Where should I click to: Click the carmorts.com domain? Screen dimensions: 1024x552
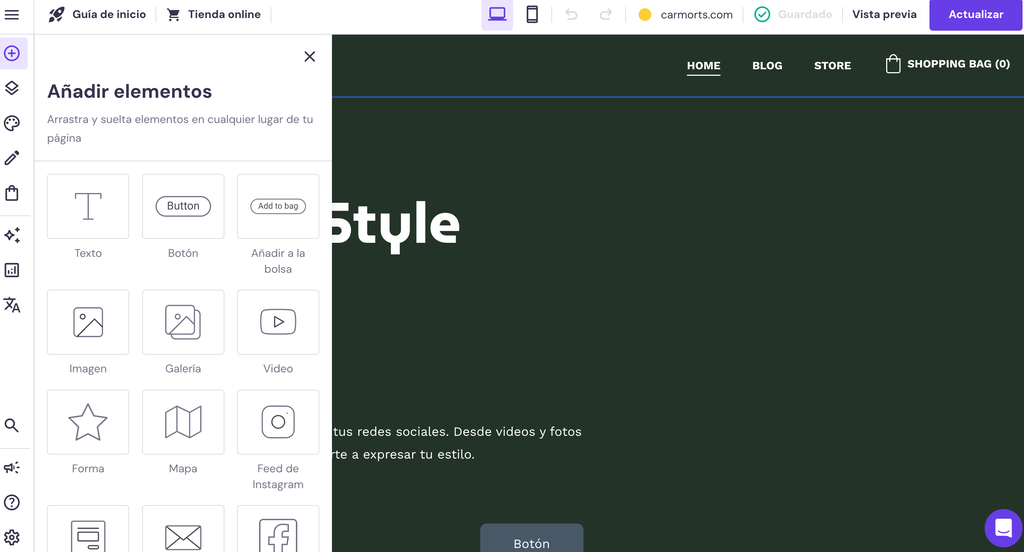pyautogui.click(x=696, y=15)
